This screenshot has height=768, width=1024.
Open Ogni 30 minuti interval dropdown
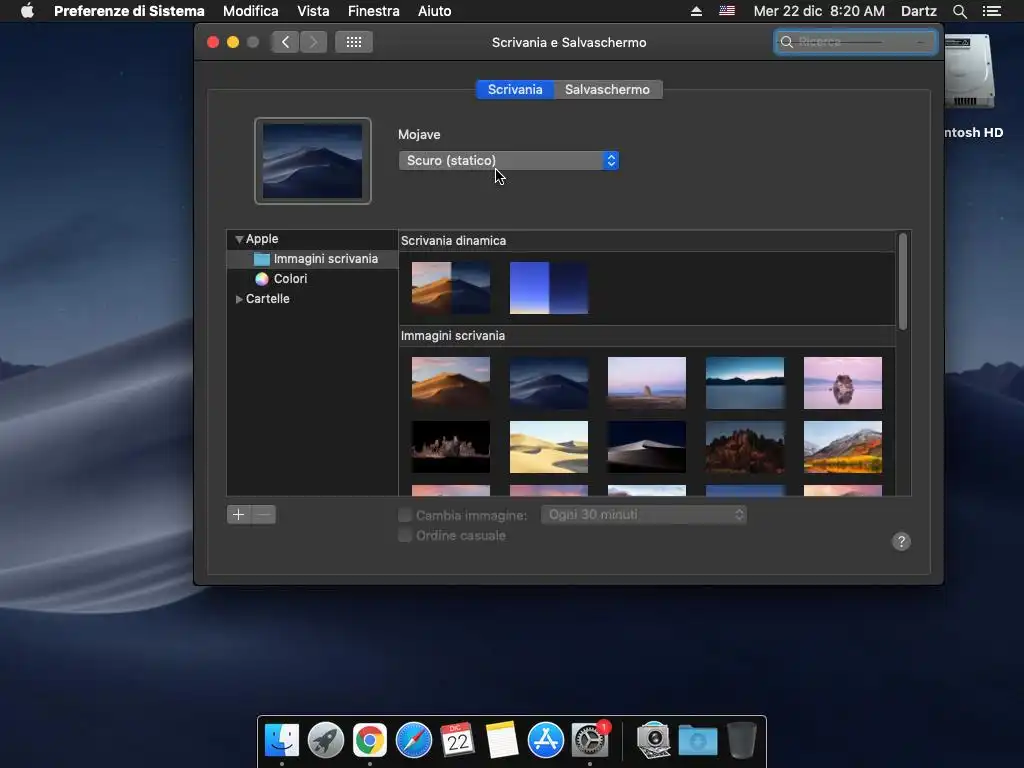(644, 515)
